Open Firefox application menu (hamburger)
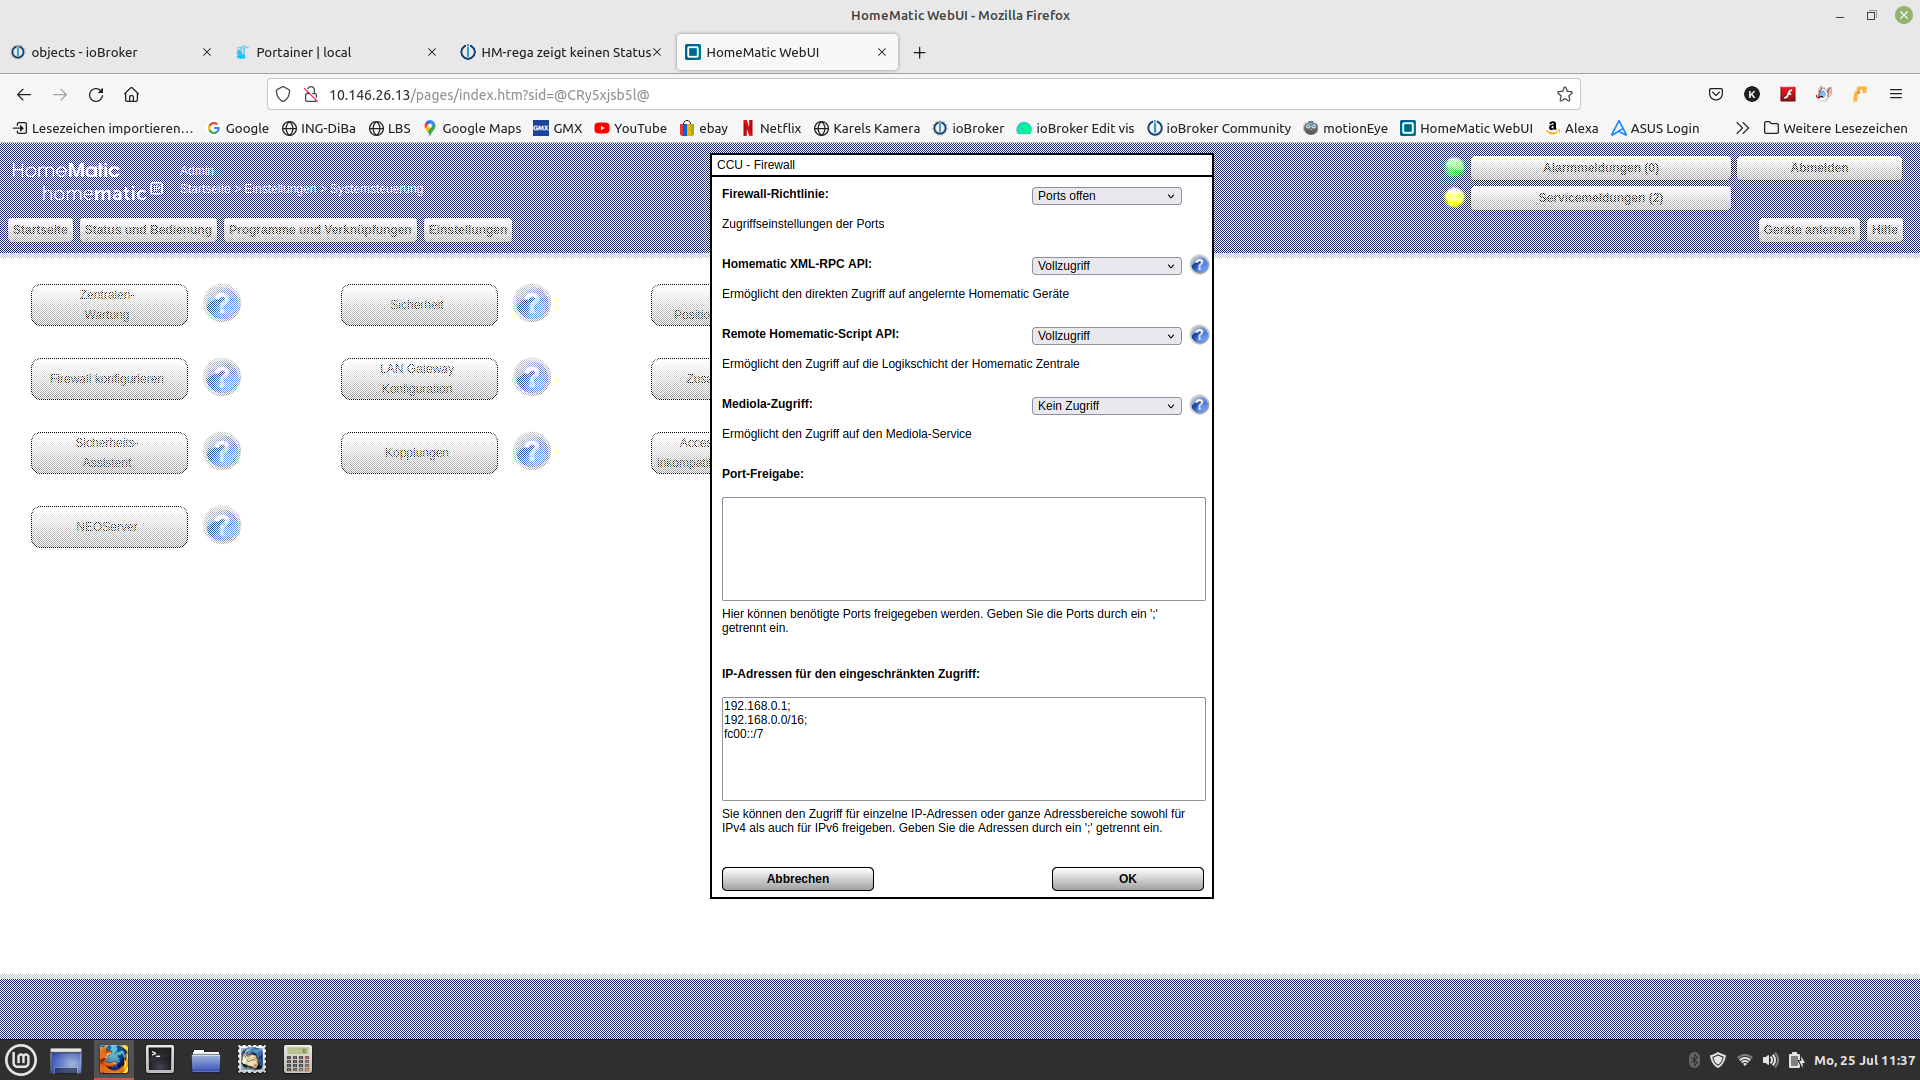 [x=1896, y=94]
